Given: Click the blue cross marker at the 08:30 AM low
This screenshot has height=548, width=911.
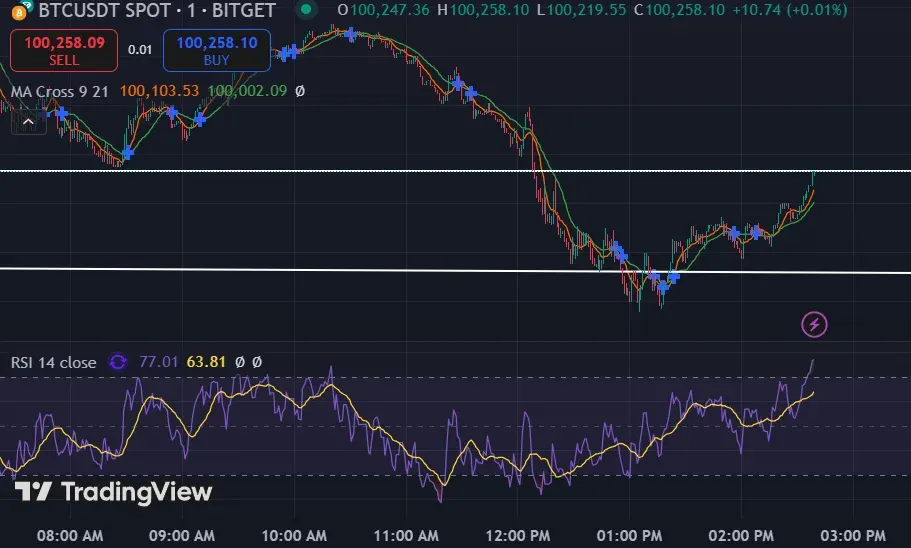Looking at the screenshot, I should 128,153.
